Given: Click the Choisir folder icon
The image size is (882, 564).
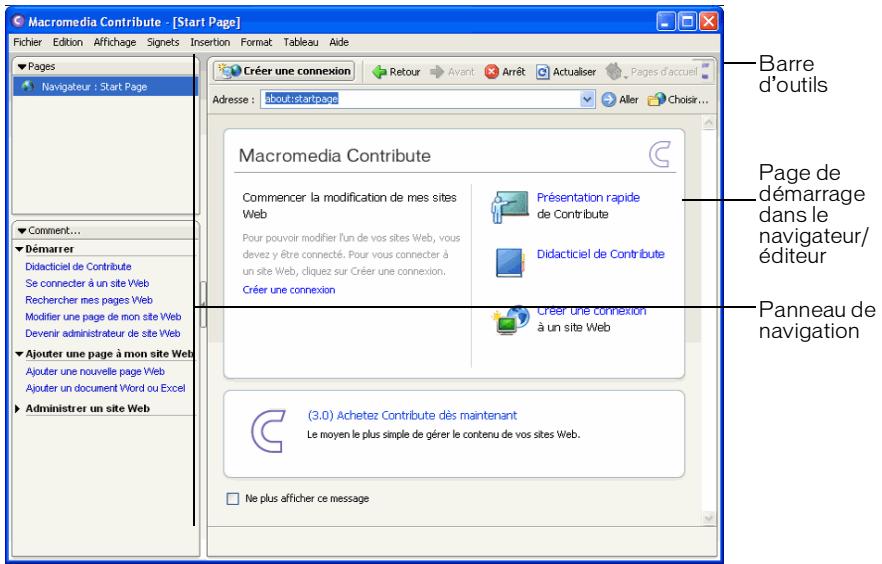Looking at the screenshot, I should point(656,100).
